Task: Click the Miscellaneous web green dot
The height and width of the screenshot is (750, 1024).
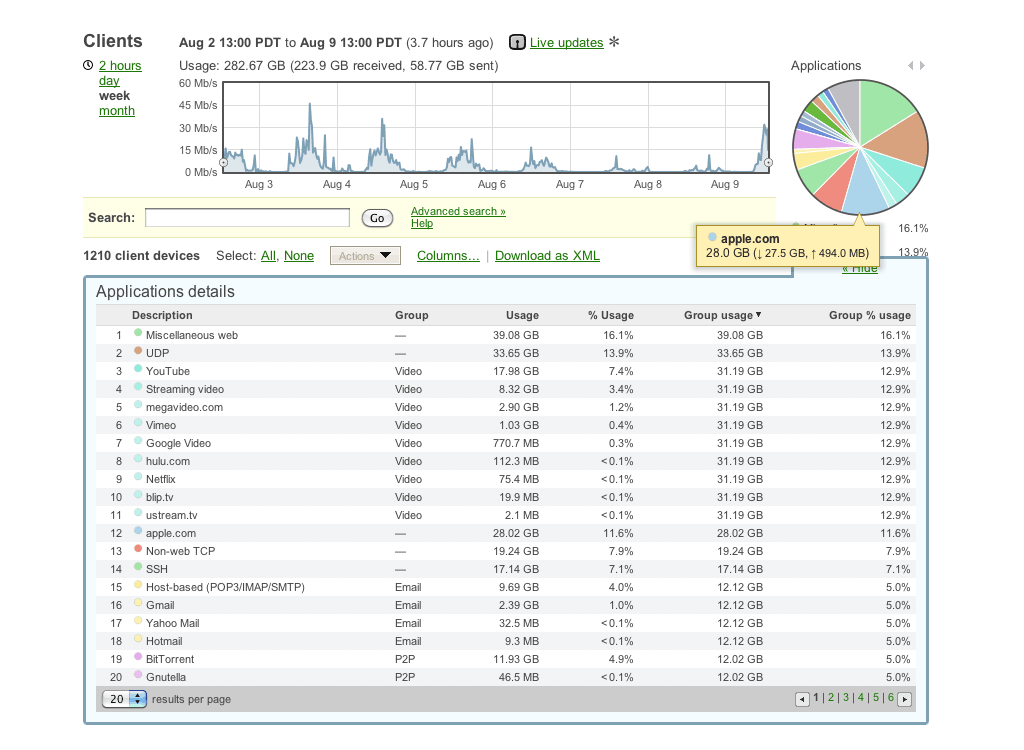Action: pyautogui.click(x=138, y=333)
